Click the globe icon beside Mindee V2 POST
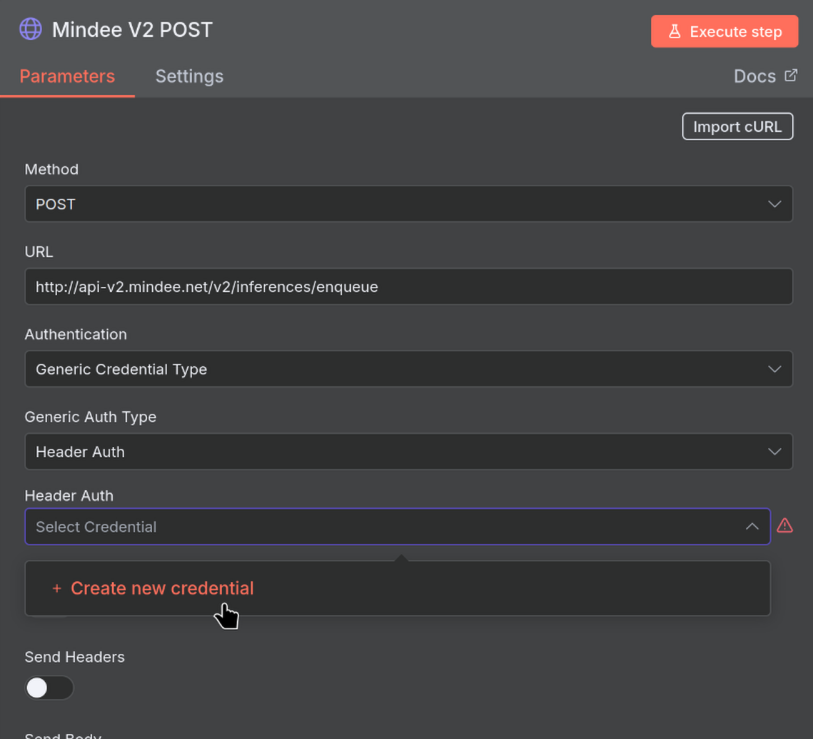The image size is (813, 739). 30,30
